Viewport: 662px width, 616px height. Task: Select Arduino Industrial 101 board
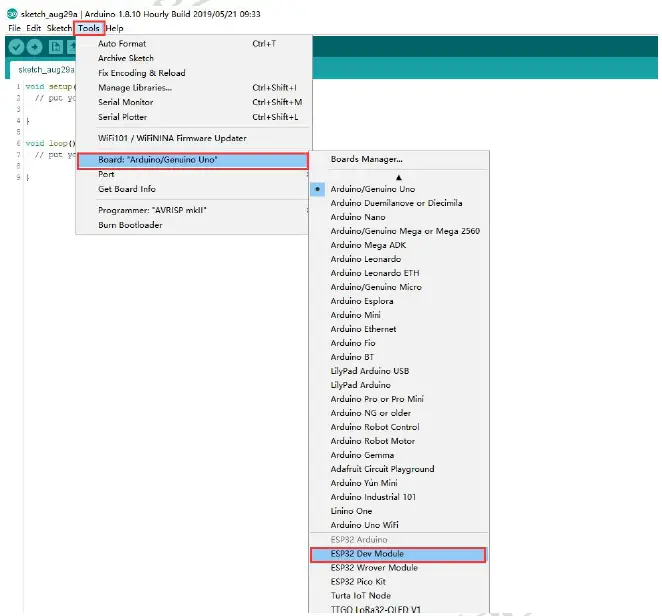(399, 497)
